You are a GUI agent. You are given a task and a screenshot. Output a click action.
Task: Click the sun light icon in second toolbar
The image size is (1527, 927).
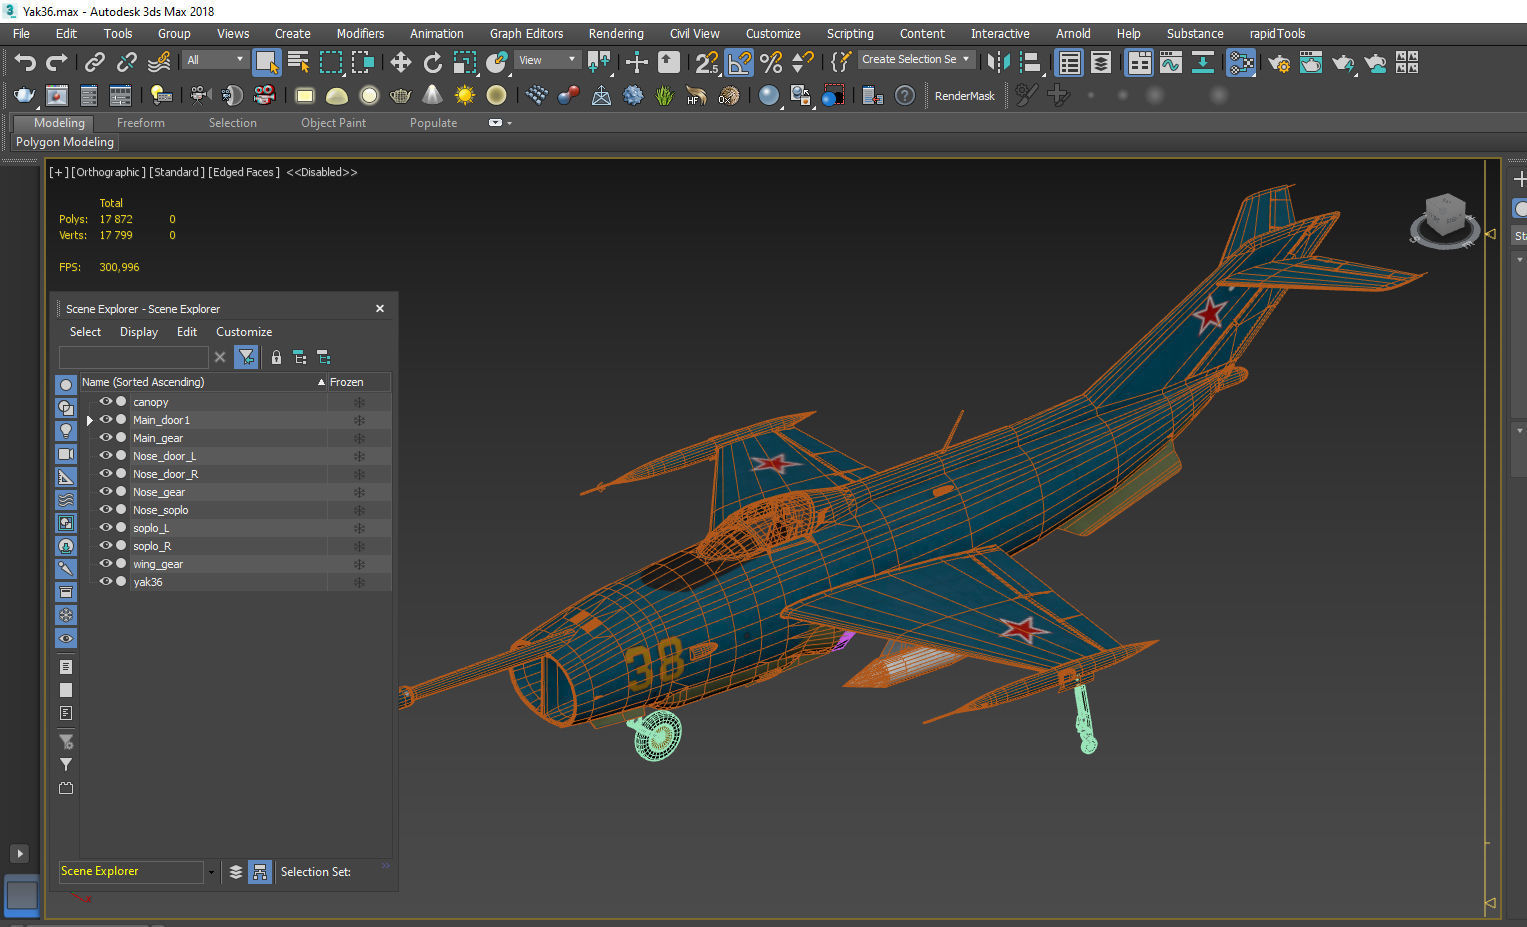tap(464, 95)
